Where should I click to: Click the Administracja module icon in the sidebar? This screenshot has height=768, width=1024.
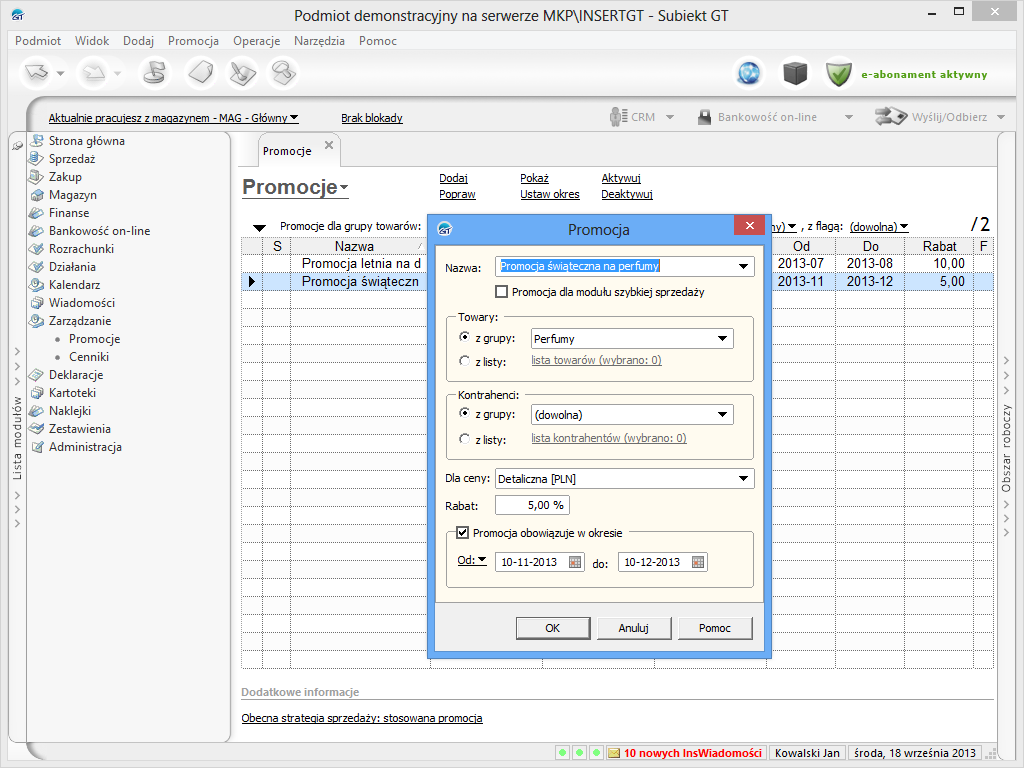point(37,447)
